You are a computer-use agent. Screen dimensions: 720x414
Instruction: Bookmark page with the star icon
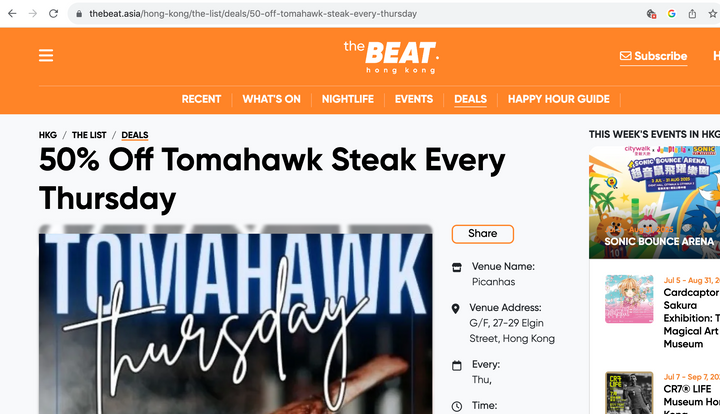713,14
